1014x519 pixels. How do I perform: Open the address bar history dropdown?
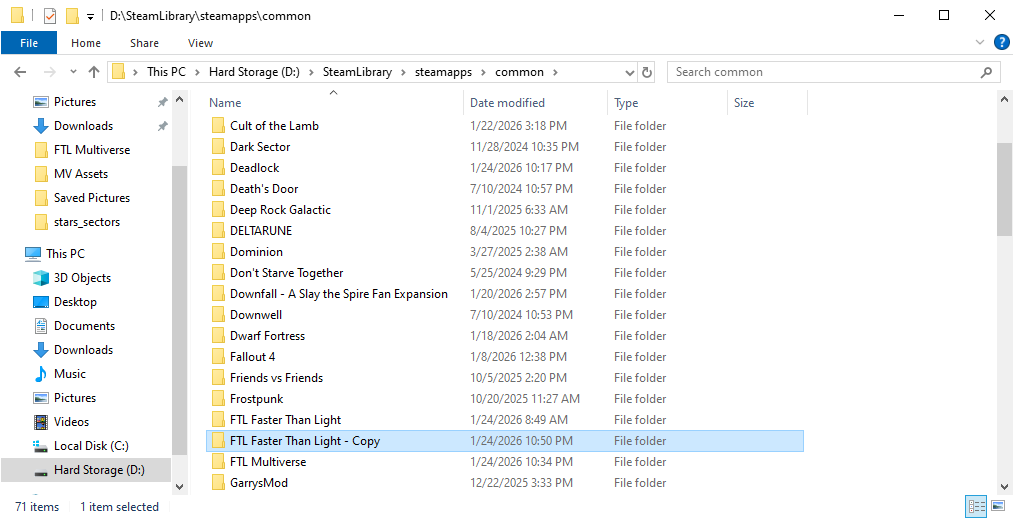(631, 72)
